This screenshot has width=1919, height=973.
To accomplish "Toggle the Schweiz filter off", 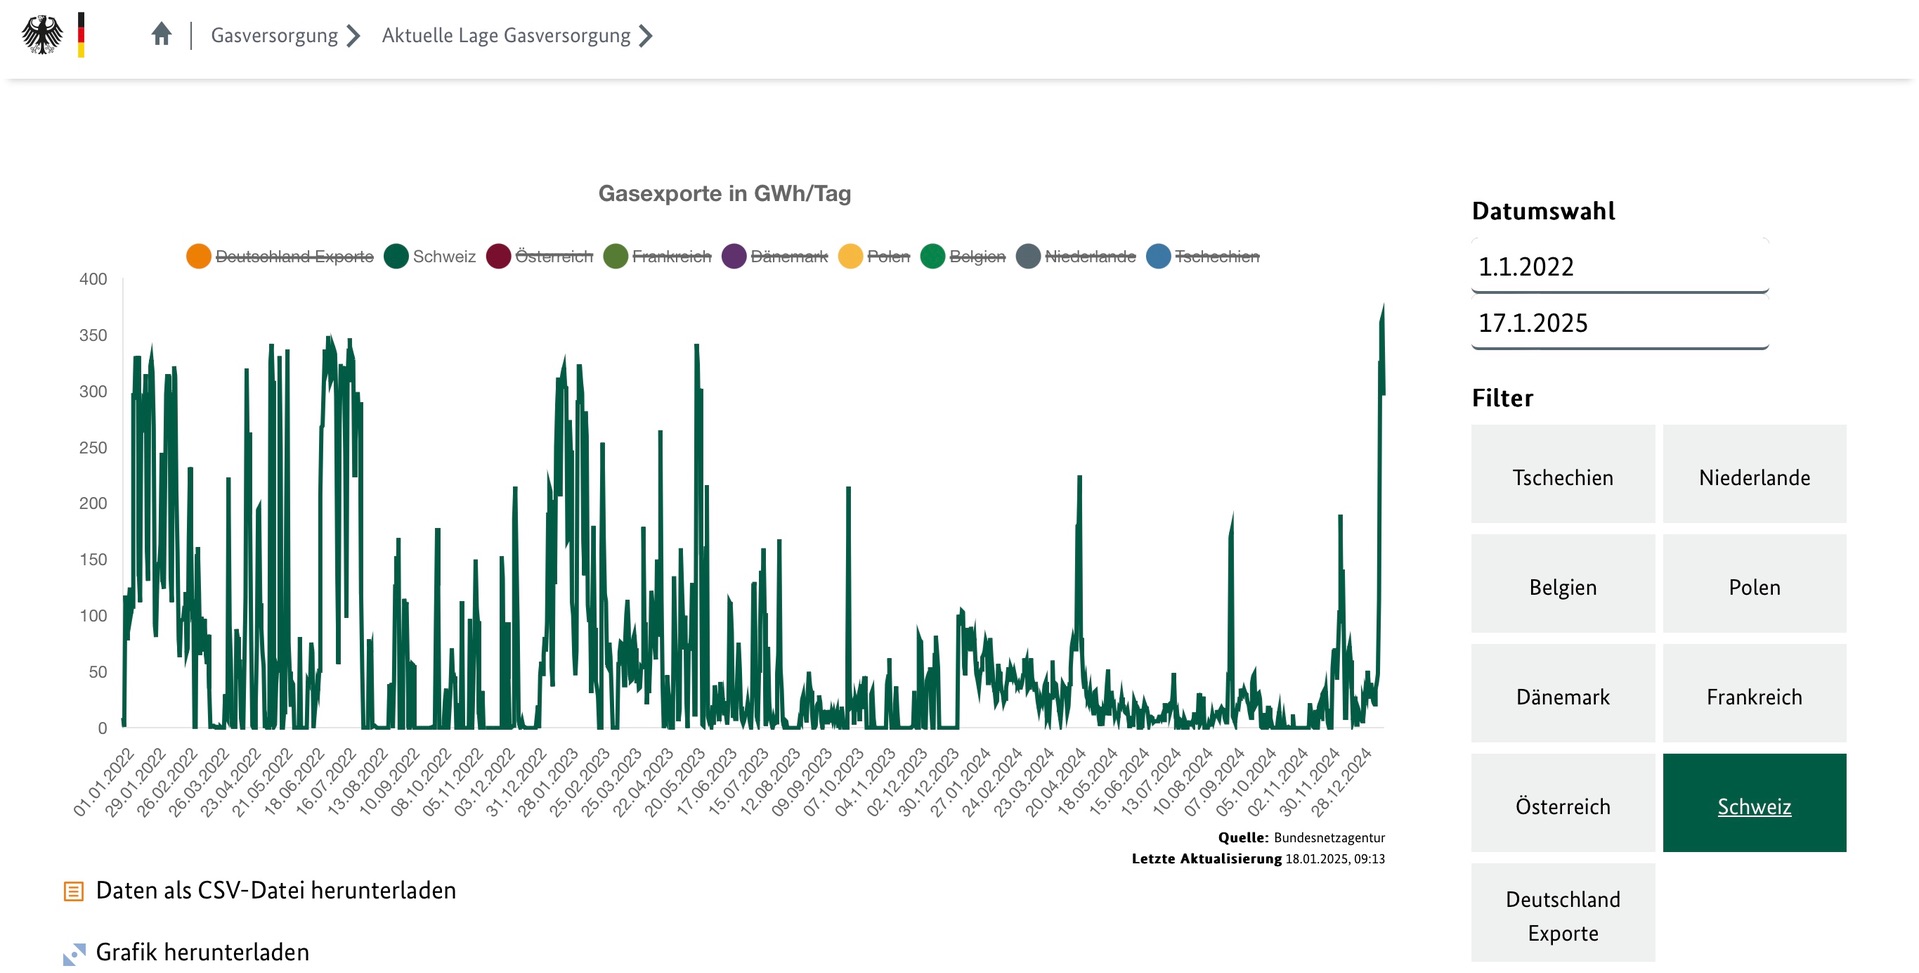I will point(1754,804).
